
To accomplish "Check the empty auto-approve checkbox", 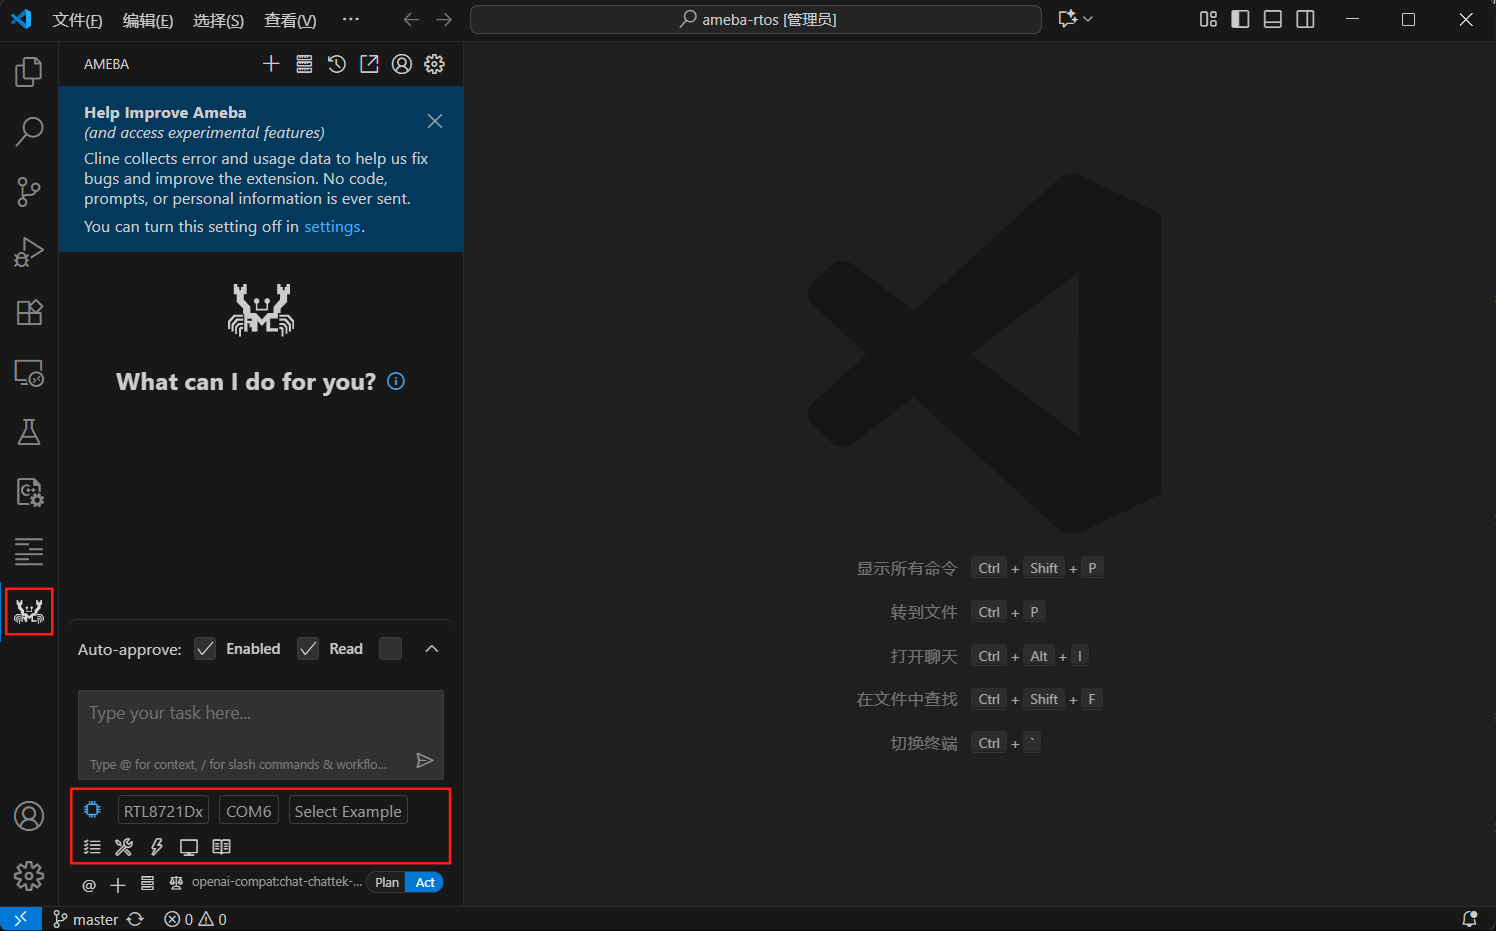I will tap(391, 649).
